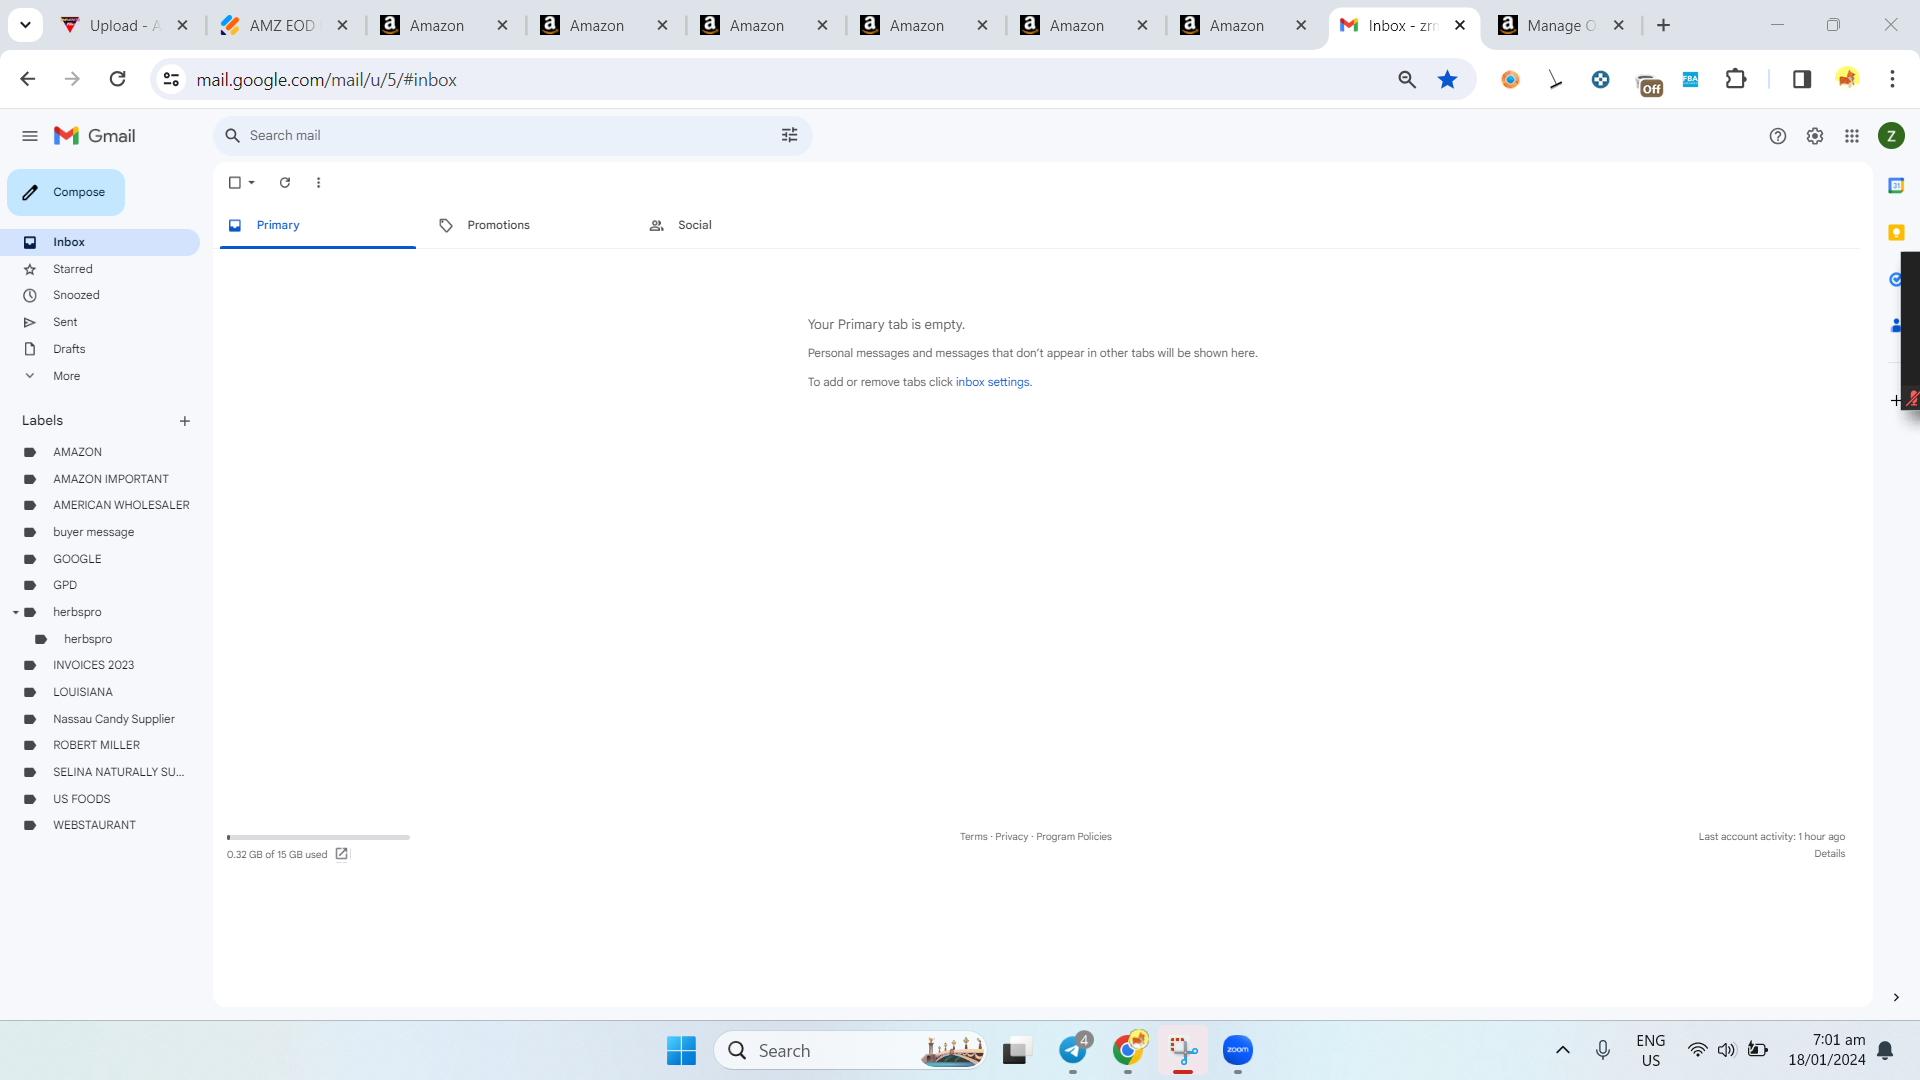Open Telegram from the taskbar

[x=1074, y=1050]
